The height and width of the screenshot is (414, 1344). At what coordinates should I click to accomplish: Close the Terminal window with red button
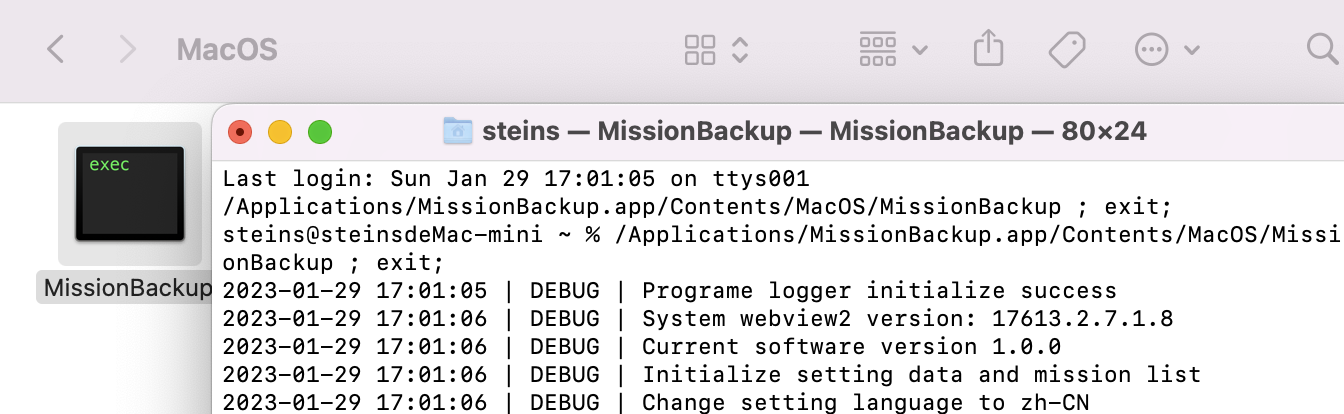241,131
